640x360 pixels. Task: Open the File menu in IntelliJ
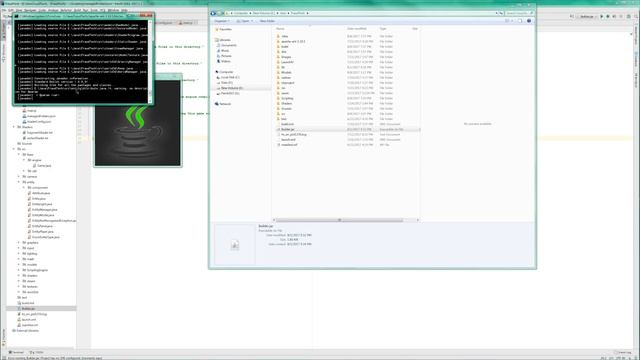coord(5,10)
